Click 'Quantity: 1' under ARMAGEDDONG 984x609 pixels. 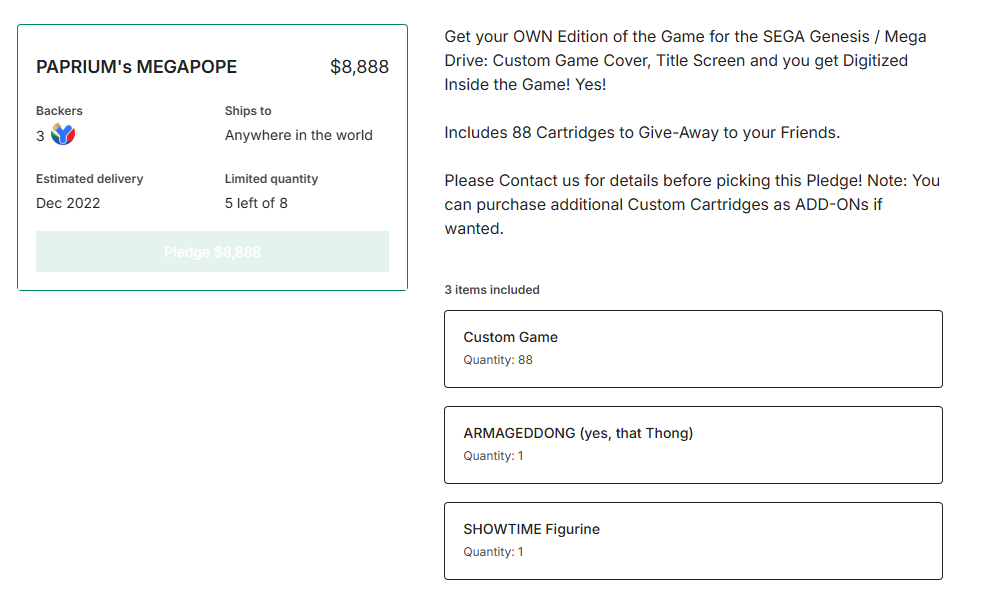[x=493, y=456]
